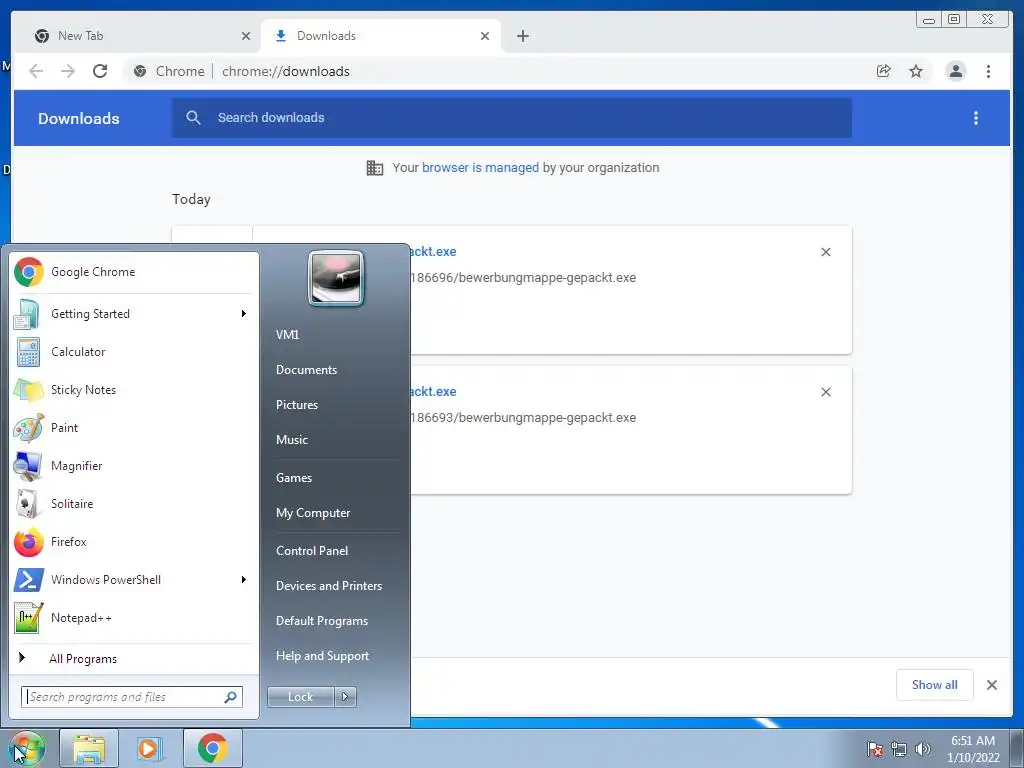Click browser forward arrow
Viewport: 1024px width, 768px height.
click(x=68, y=71)
